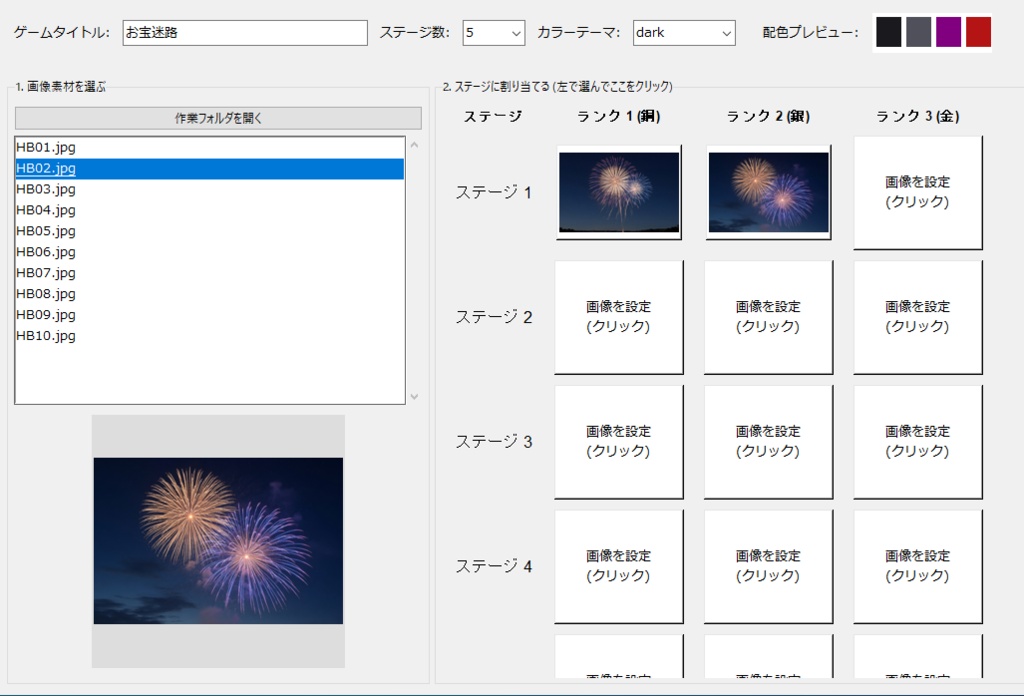
Task: Click the ステージ 4 row label
Action: tap(494, 567)
